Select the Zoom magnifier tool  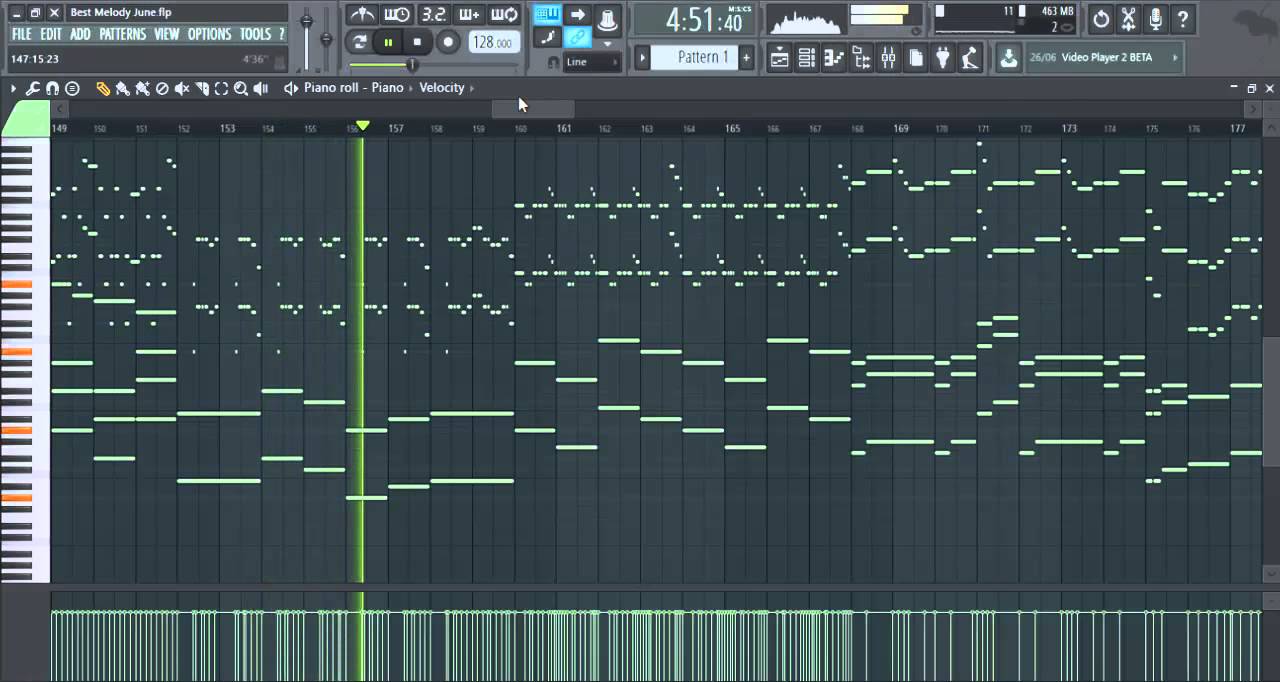pos(241,88)
